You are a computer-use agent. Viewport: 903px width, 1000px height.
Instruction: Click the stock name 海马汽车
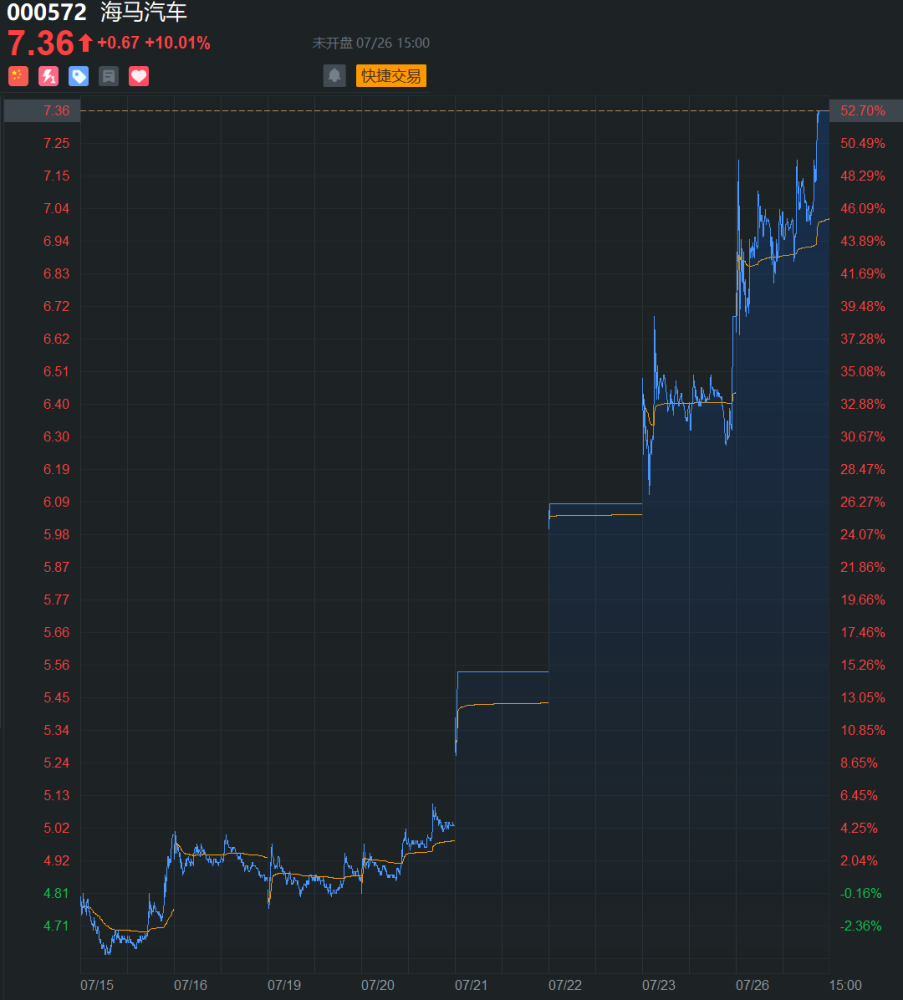pos(143,12)
